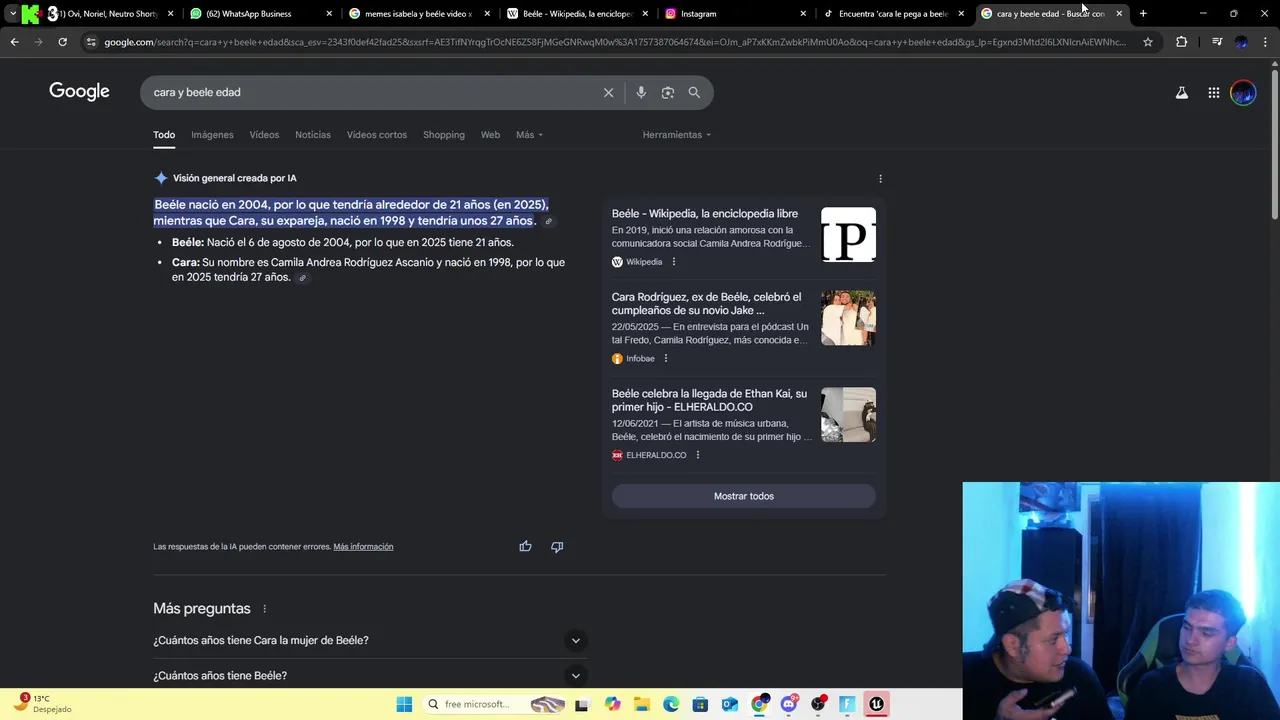Switch to the Noticias tab
This screenshot has width=1280, height=720.
312,135
